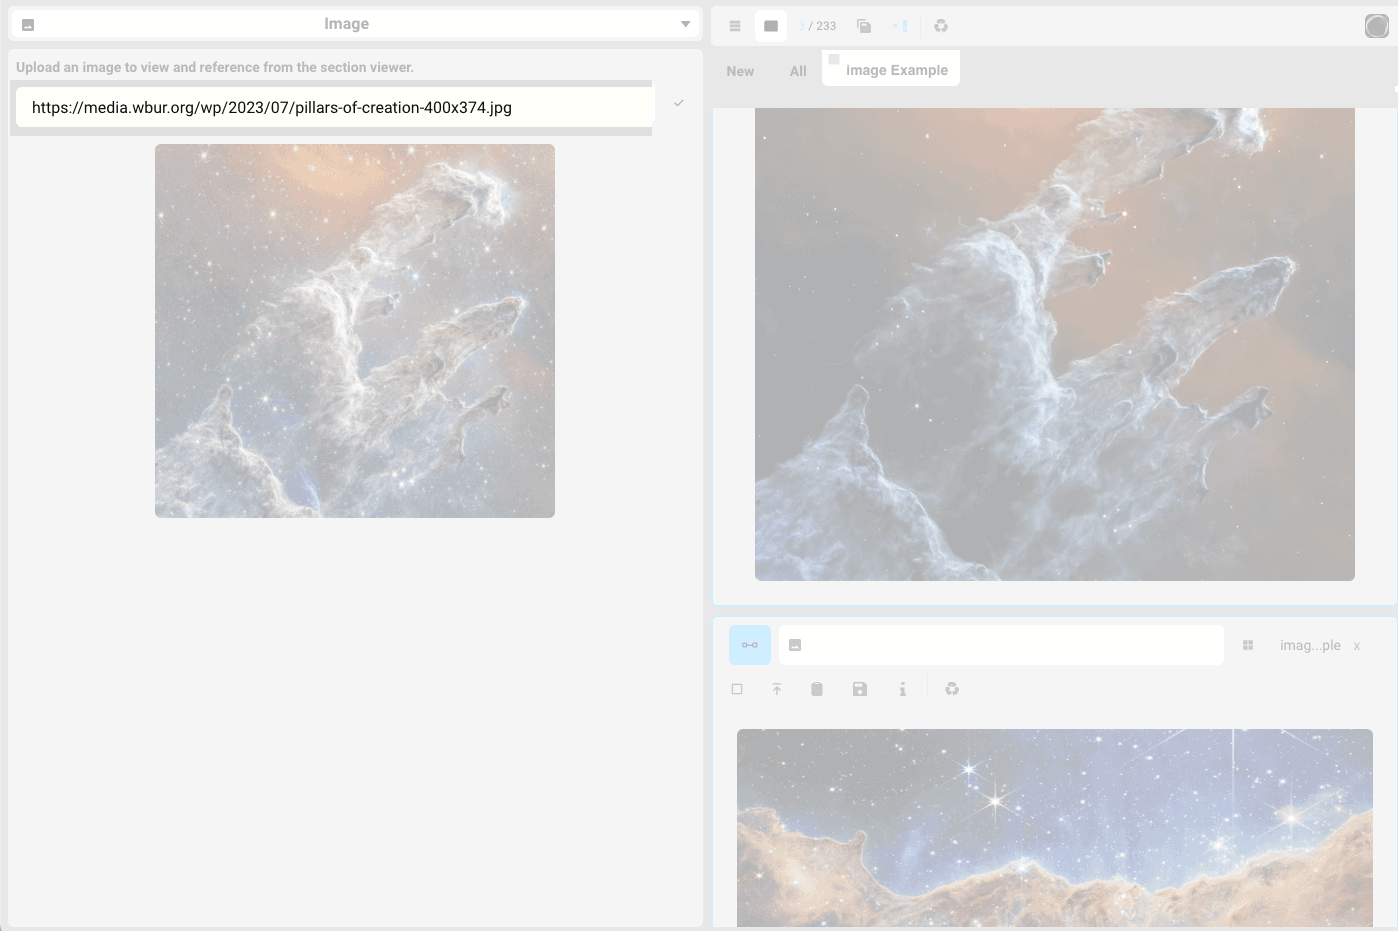This screenshot has height=931, width=1398.
Task: Toggle the checkbox on image Example tab
Action: click(834, 60)
